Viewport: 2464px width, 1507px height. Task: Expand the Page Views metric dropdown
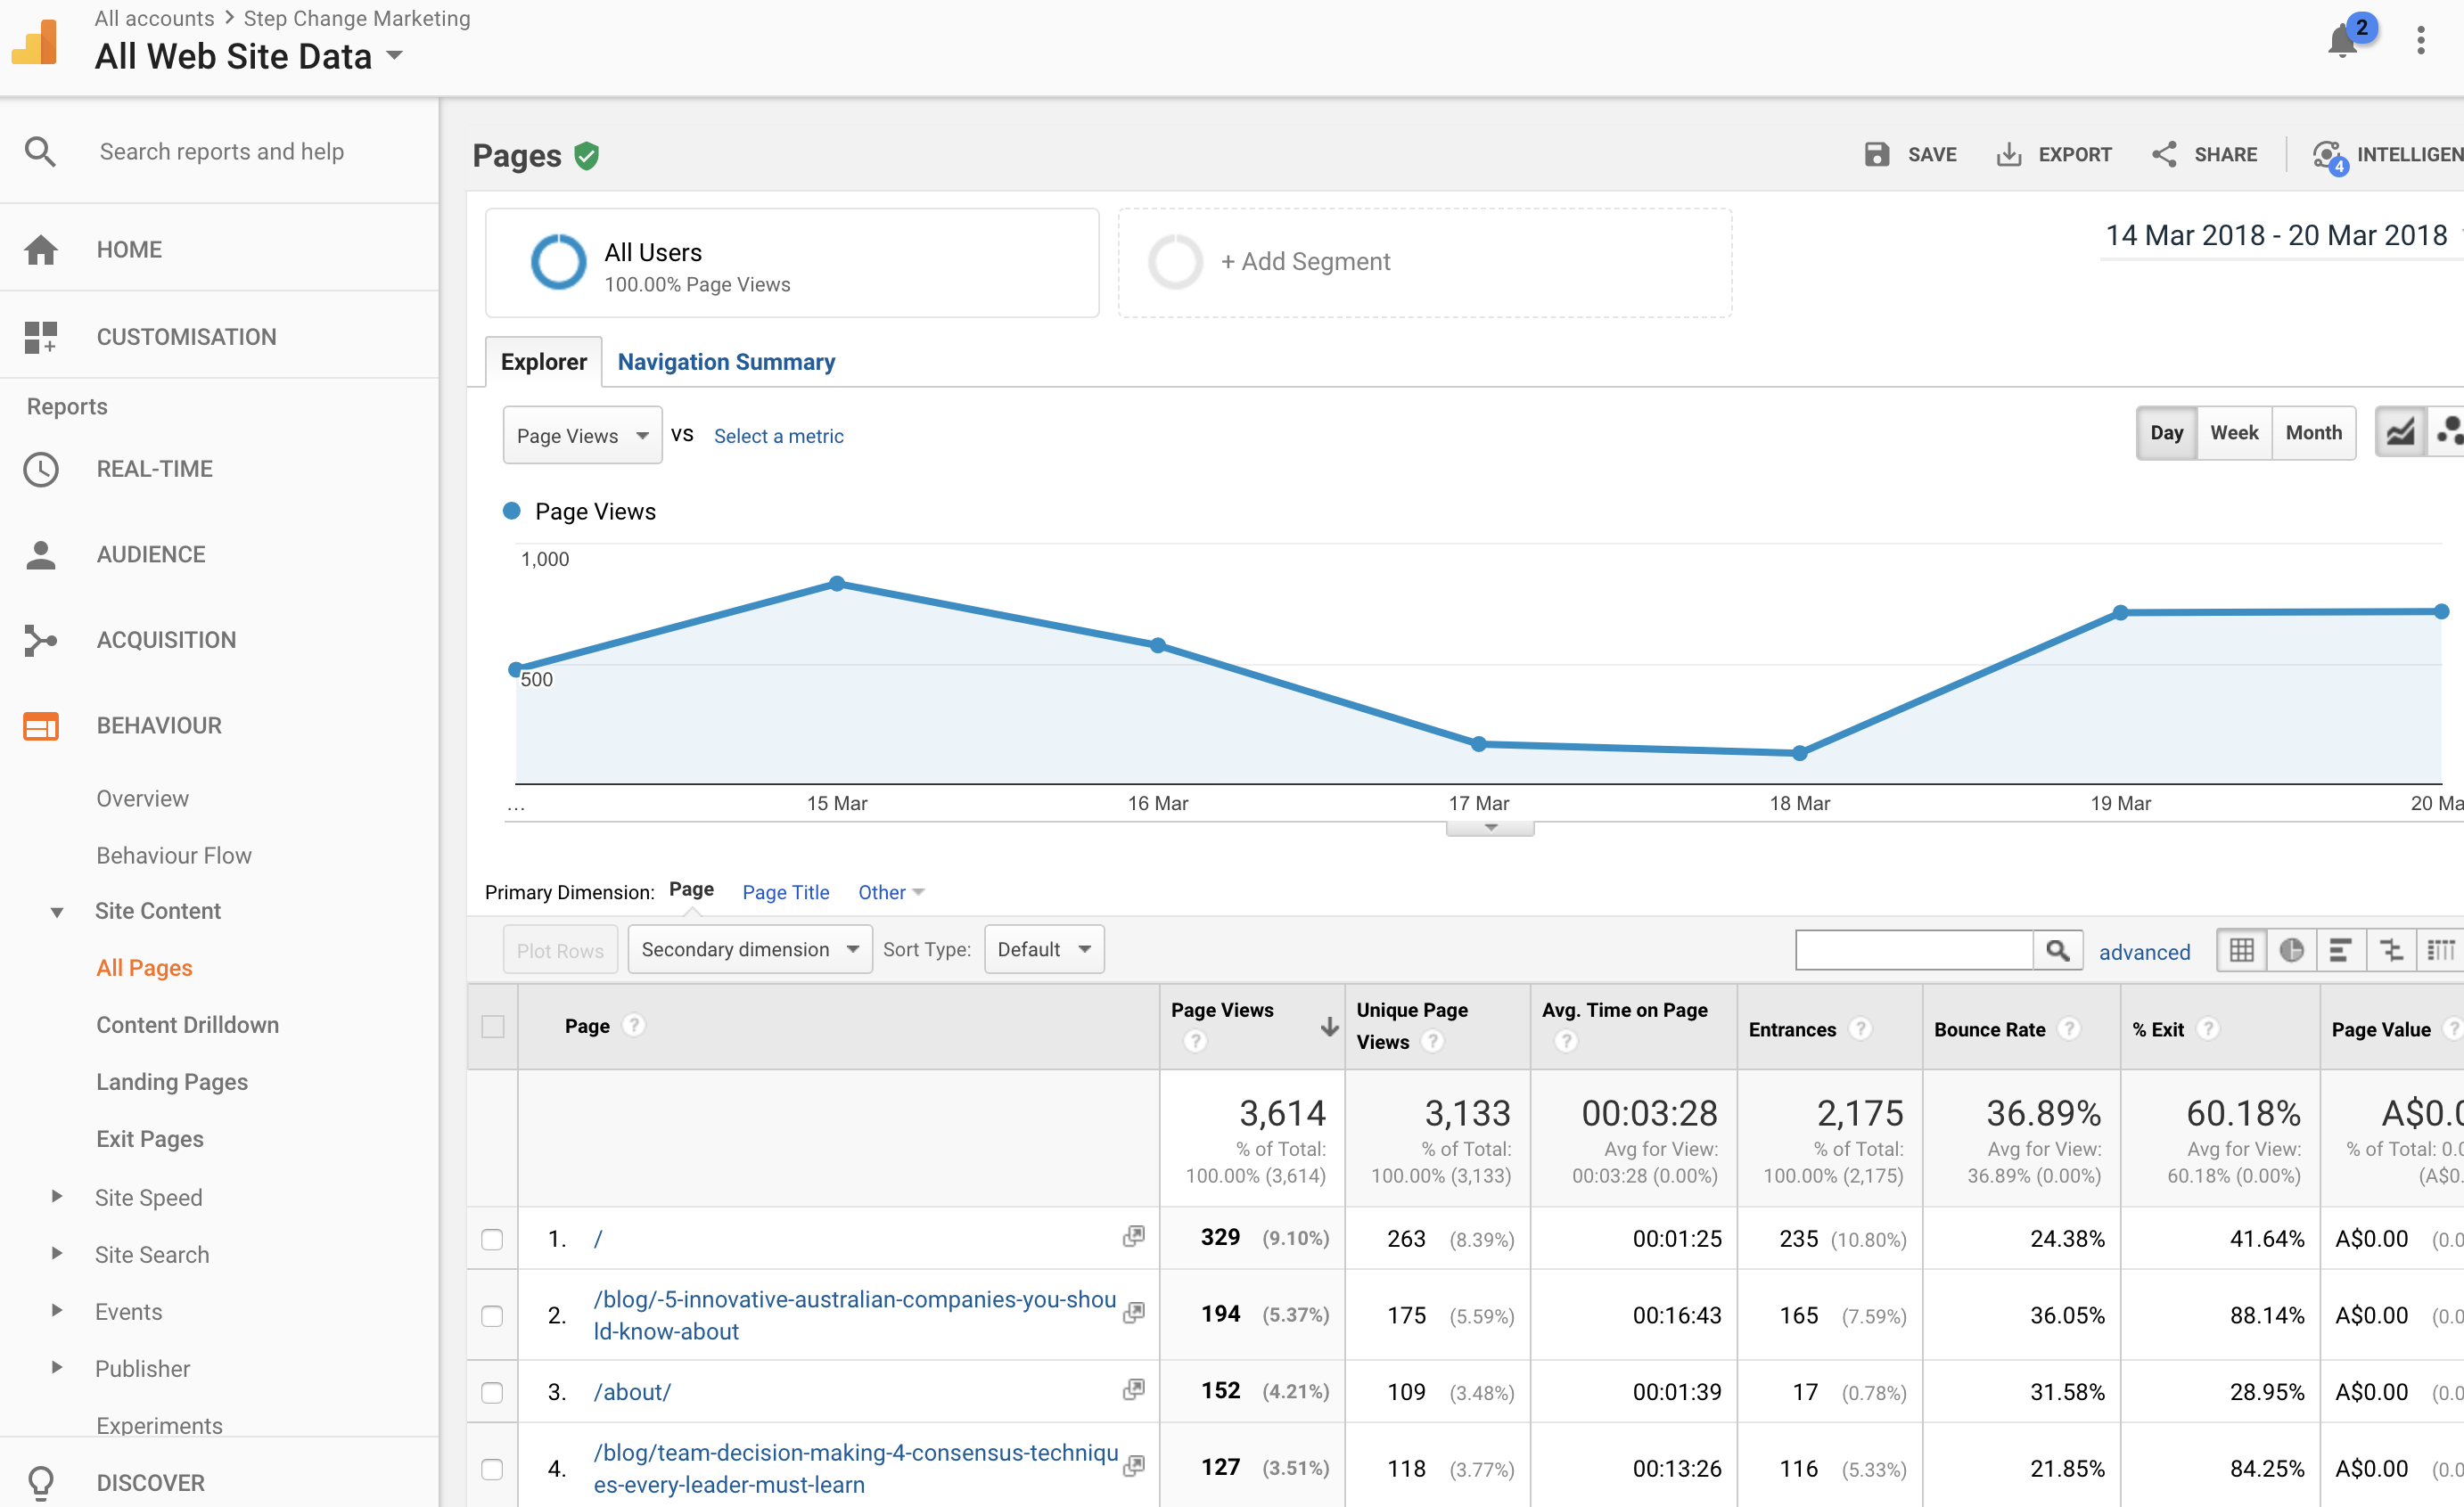pos(581,436)
